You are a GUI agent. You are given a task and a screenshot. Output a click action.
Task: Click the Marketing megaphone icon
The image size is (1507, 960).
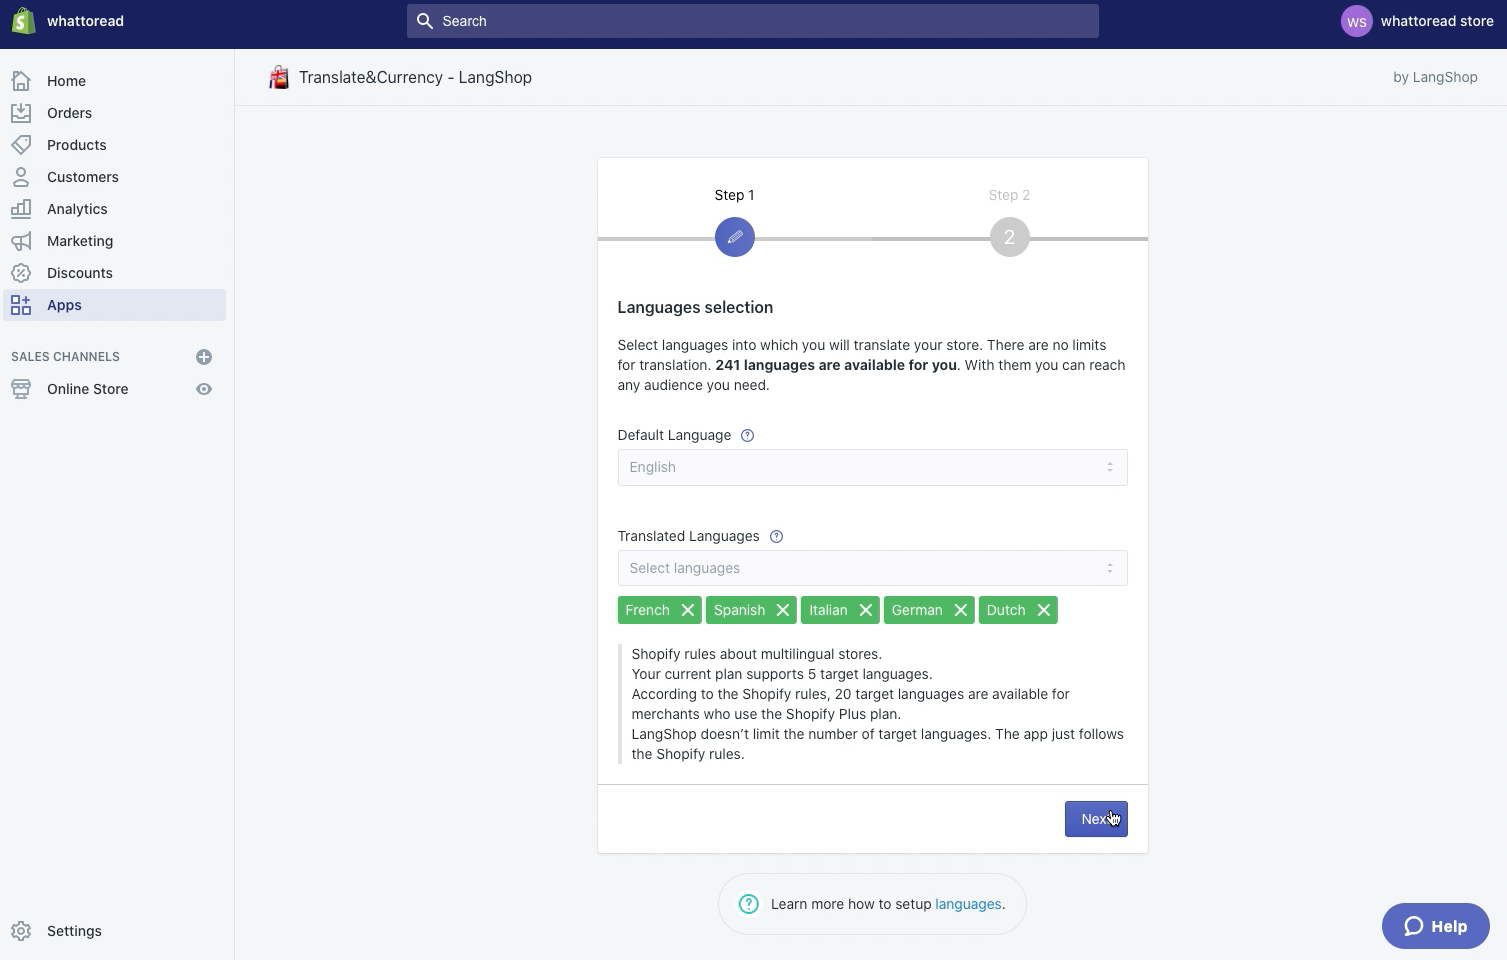21,241
